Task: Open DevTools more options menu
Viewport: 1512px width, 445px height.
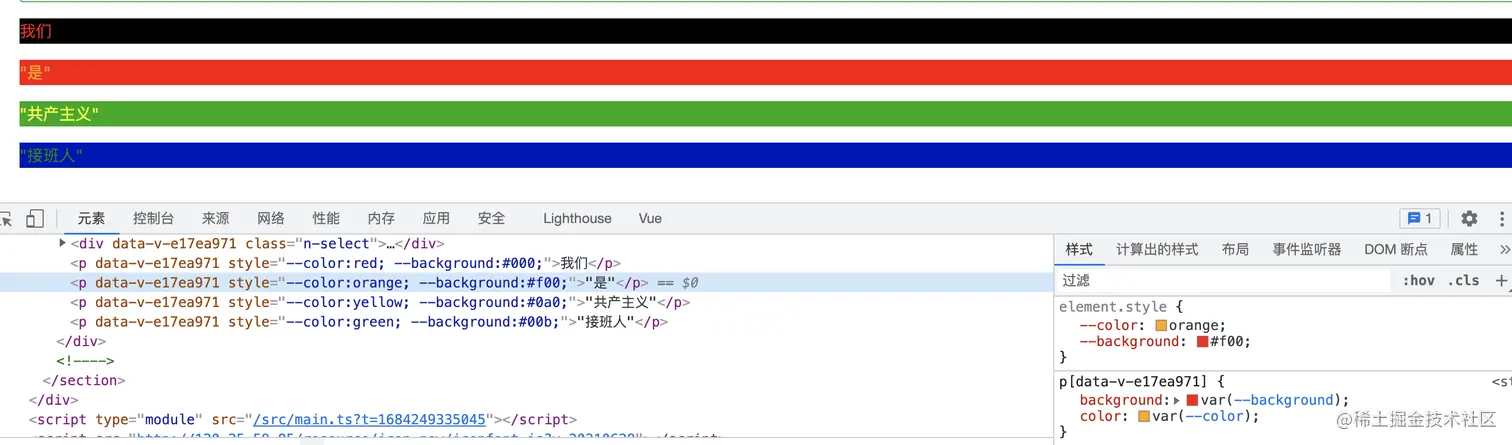Action: (1502, 218)
